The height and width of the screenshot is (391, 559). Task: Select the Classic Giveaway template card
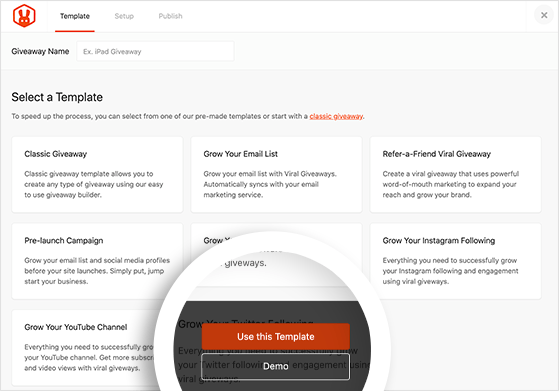[x=97, y=175]
